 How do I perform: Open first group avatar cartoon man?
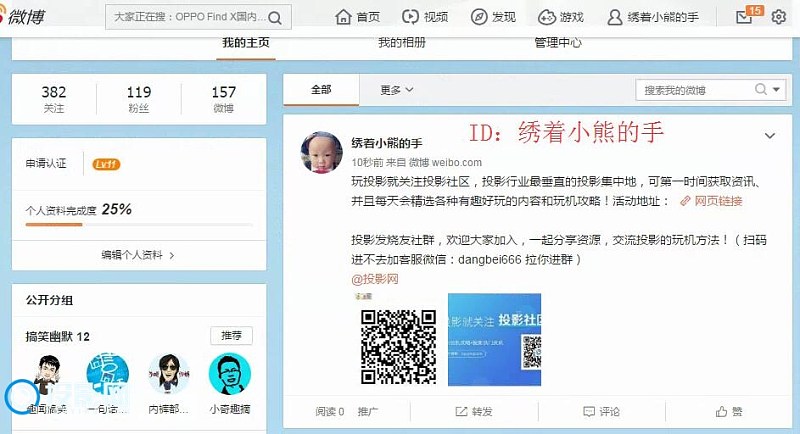coord(48,375)
